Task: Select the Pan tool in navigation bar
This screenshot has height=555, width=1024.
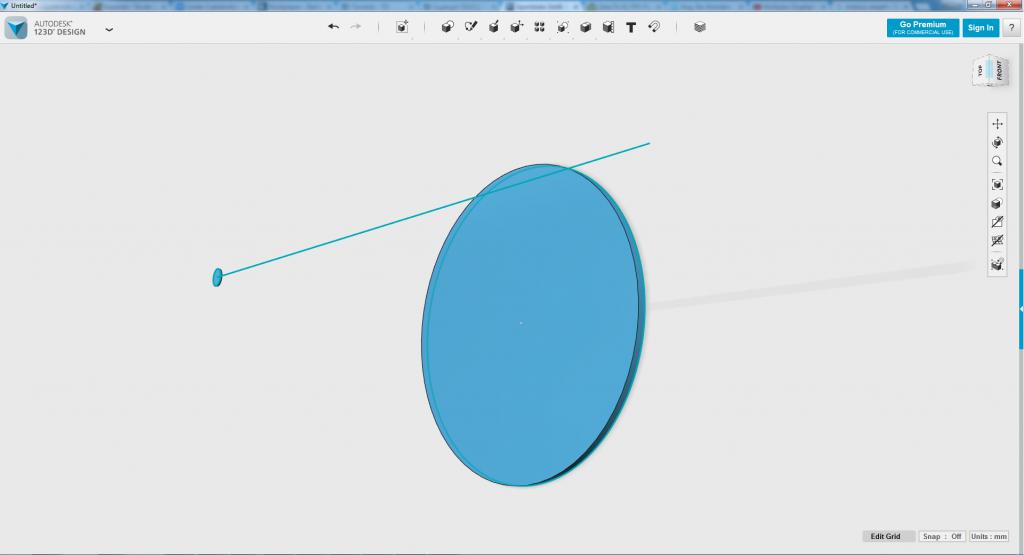Action: 997,124
